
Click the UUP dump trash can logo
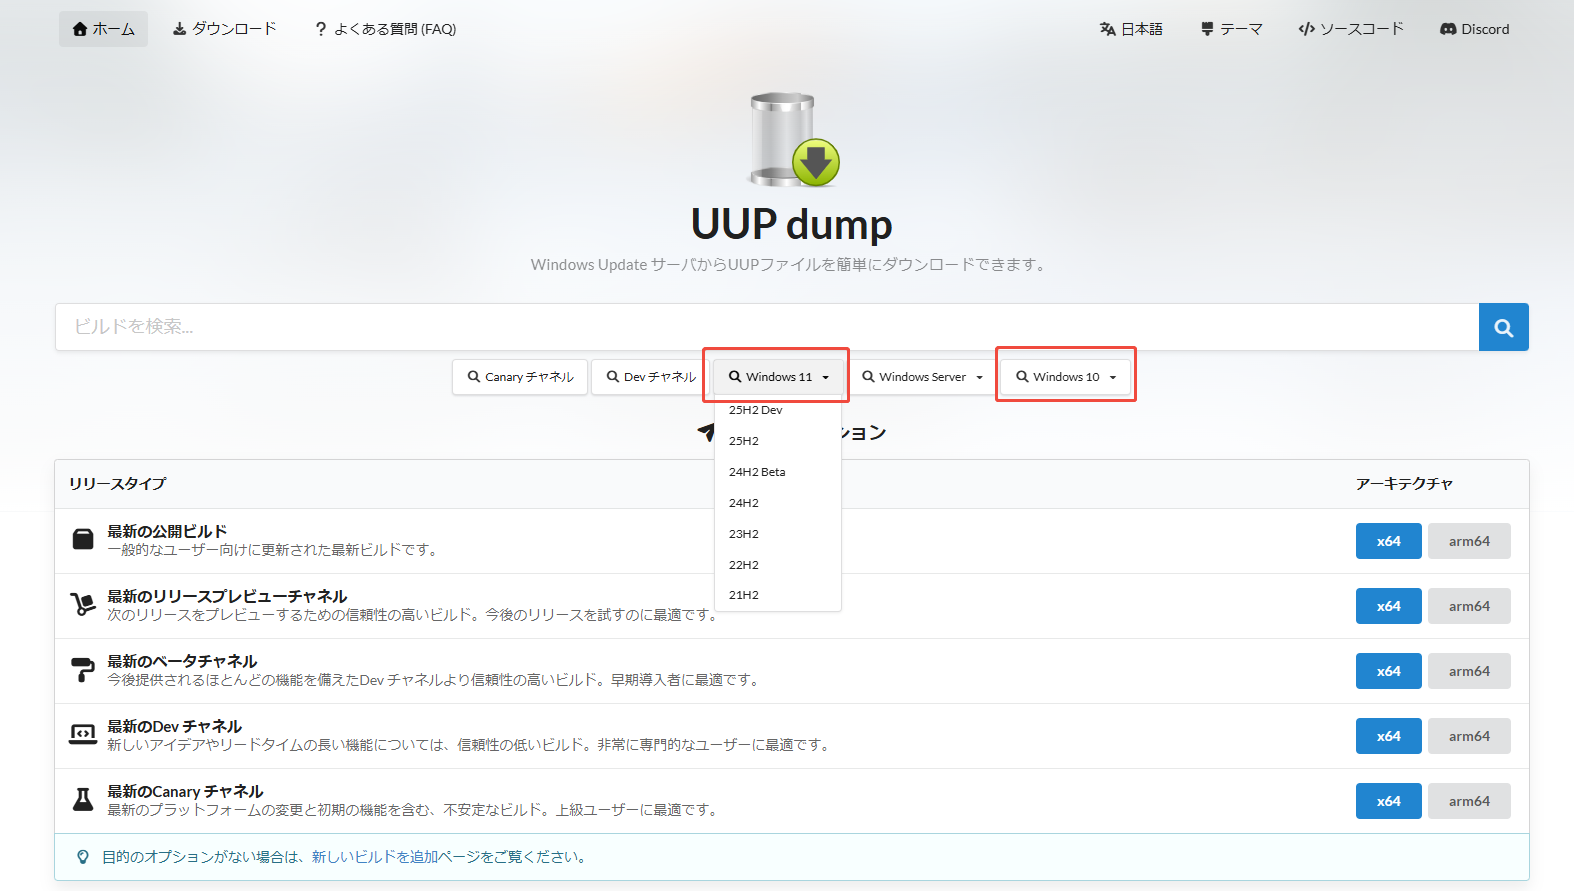(x=794, y=140)
